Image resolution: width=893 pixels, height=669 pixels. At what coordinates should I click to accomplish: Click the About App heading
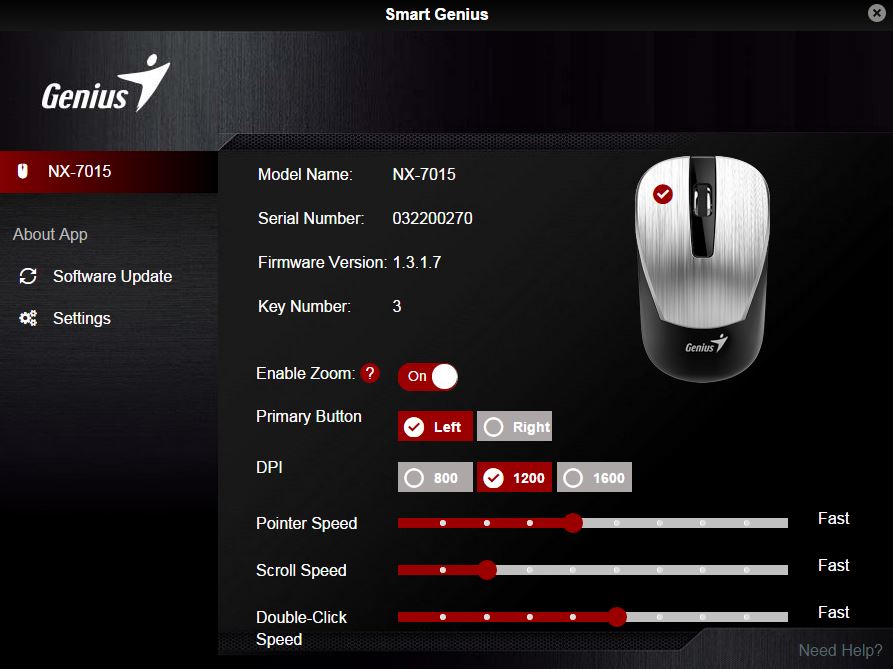coord(50,235)
